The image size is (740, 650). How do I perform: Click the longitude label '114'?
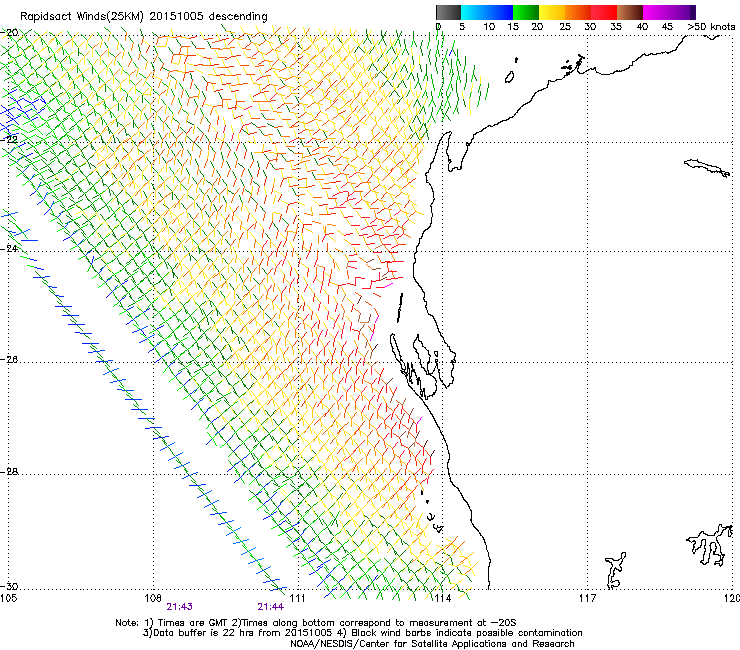pos(442,599)
